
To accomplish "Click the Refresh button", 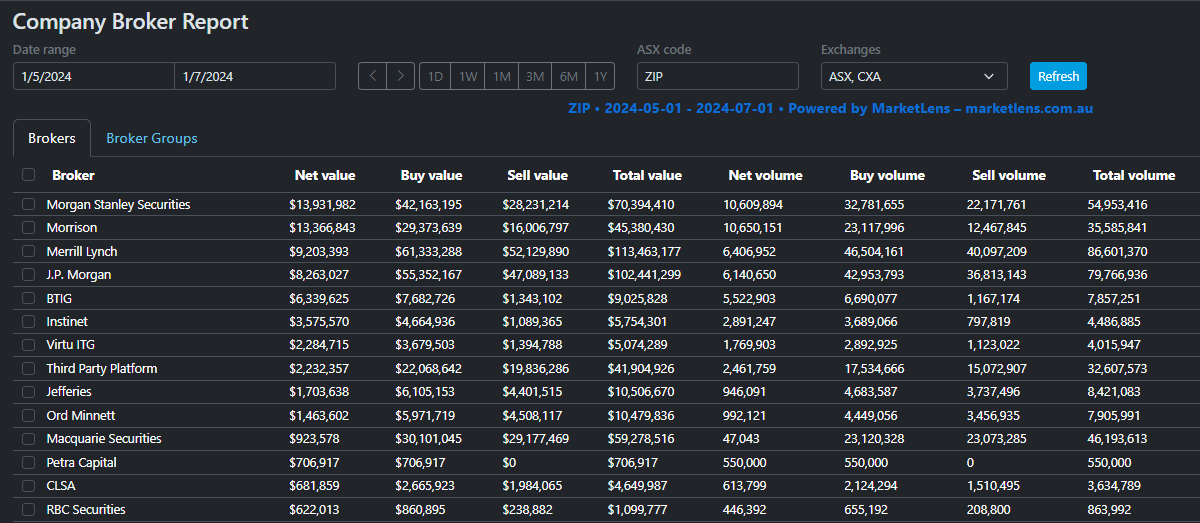I will [x=1058, y=76].
